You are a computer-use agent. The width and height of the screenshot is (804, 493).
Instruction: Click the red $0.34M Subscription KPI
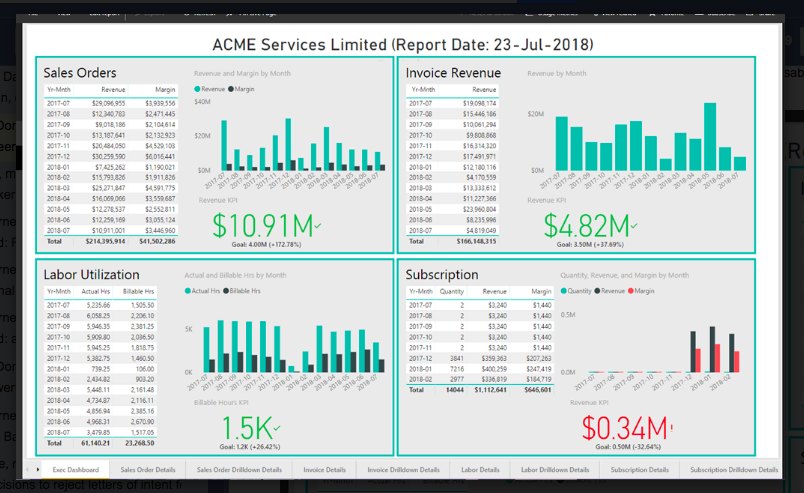pyautogui.click(x=626, y=428)
